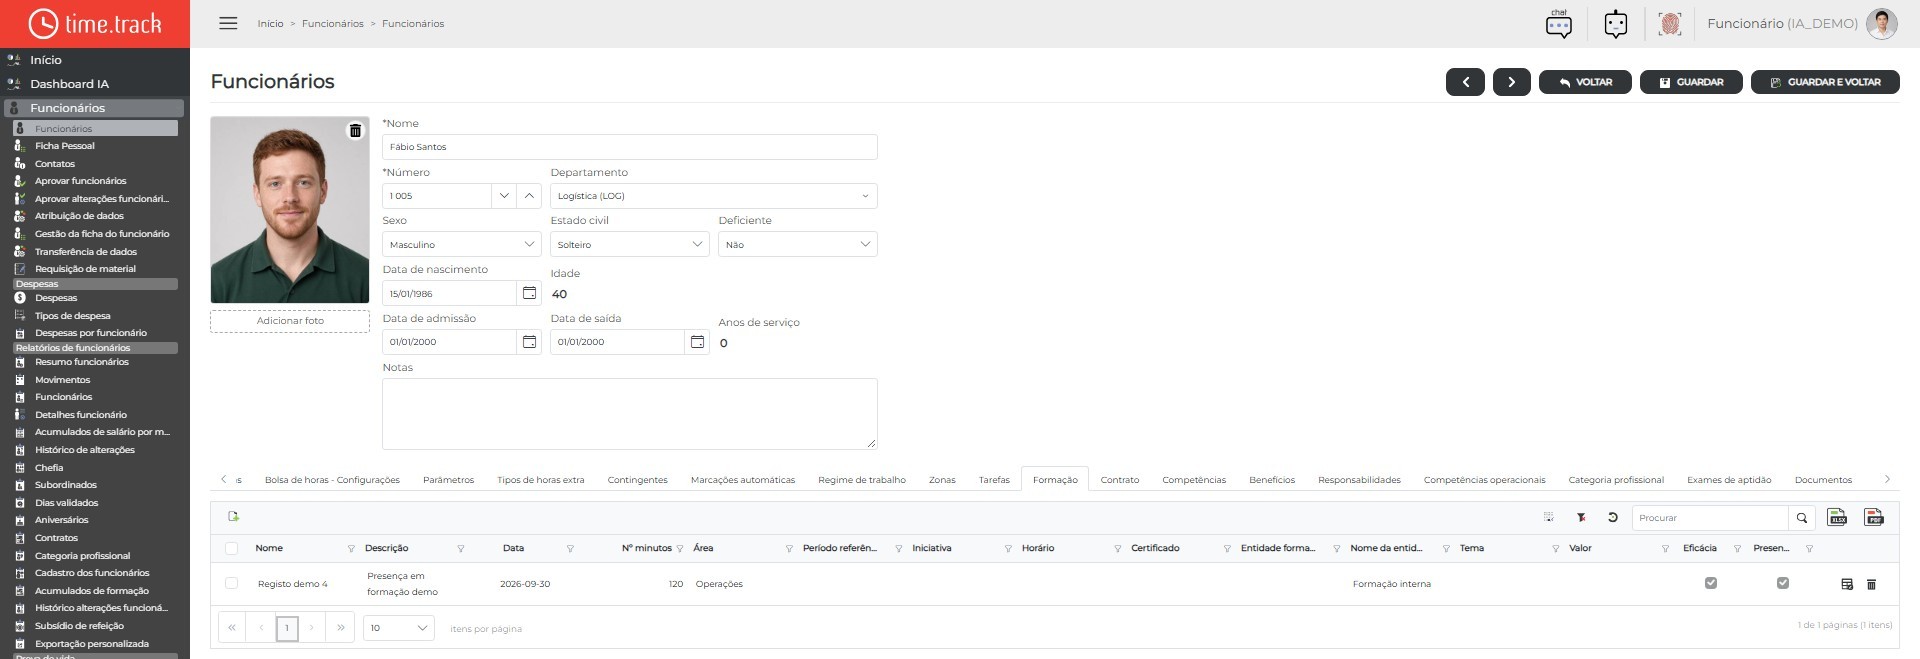Switch to the Regime de trabalho tab

(862, 480)
